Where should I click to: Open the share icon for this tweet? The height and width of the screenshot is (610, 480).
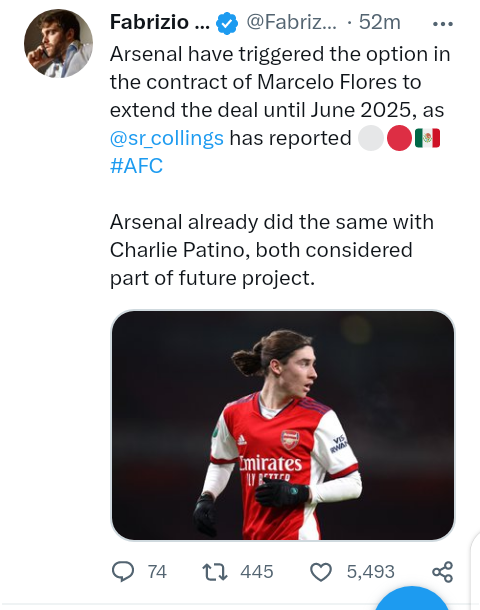[x=443, y=572]
